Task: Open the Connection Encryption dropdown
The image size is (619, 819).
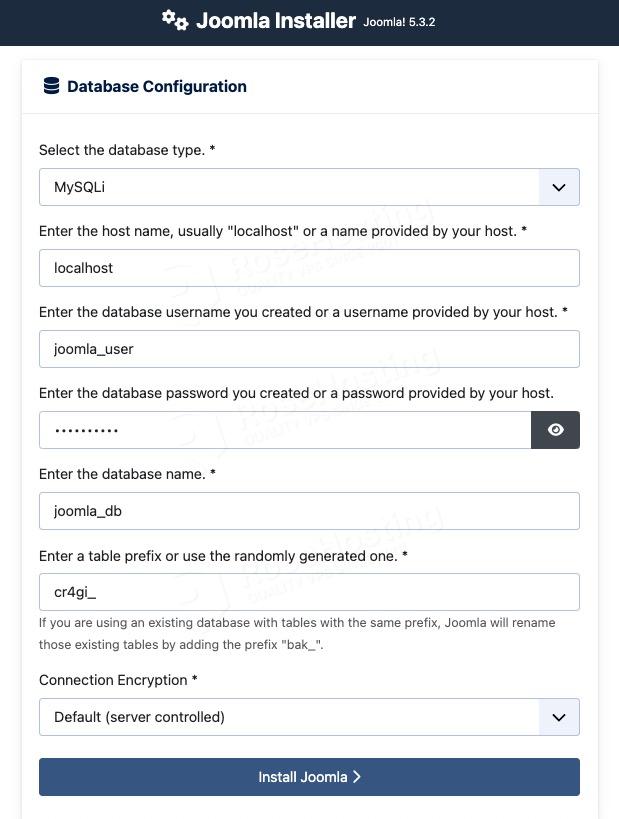Action: (x=290, y=717)
